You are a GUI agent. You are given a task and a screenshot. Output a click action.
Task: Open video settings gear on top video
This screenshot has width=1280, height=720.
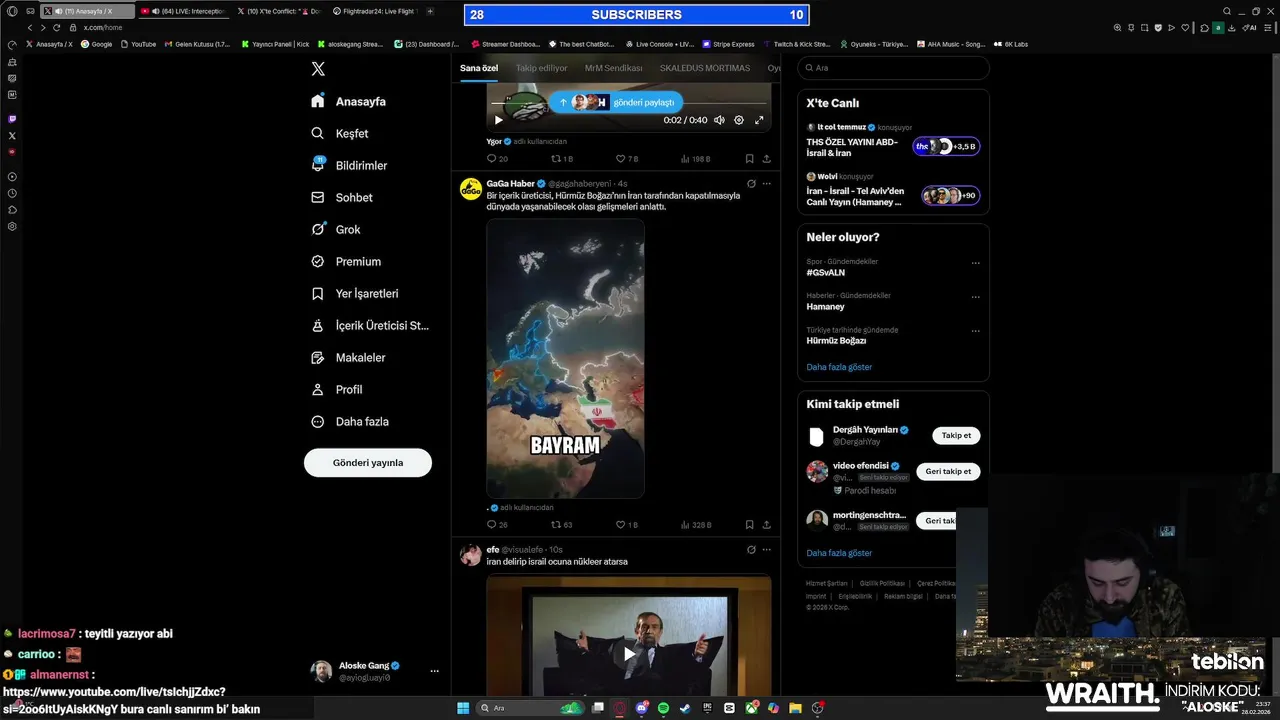[x=739, y=120]
